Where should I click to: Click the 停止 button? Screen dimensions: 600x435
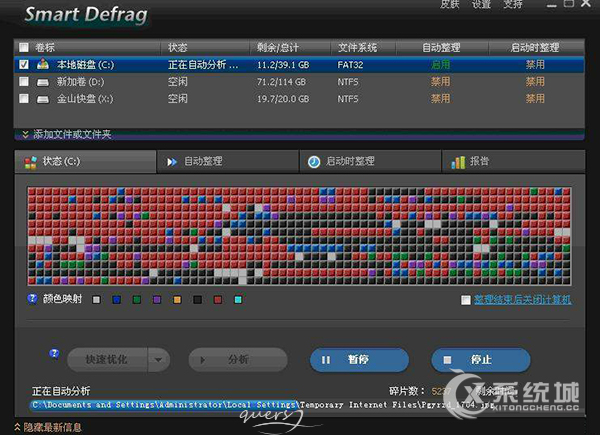coord(481,360)
